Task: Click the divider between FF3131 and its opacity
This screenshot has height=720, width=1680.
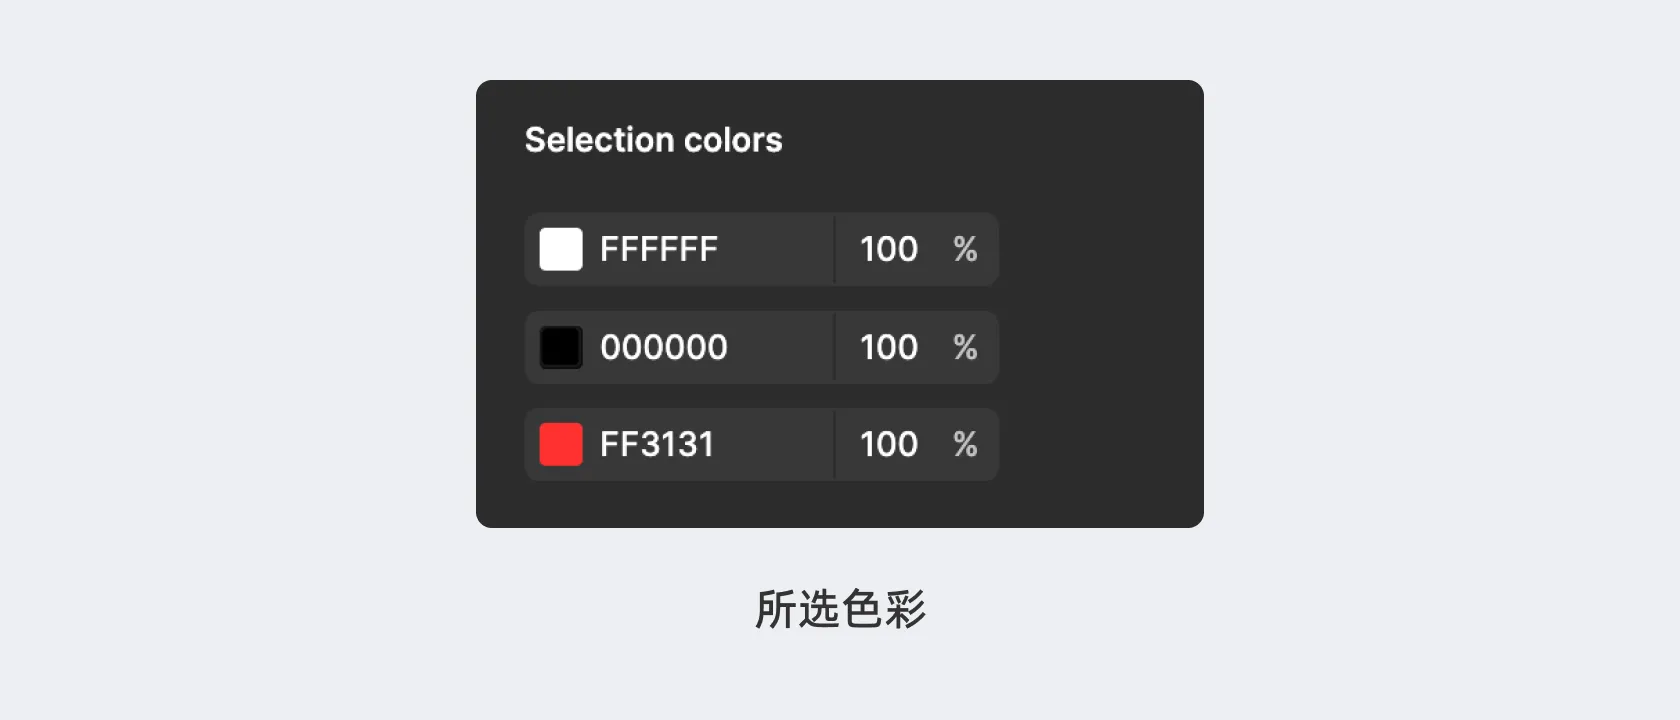Action: [x=834, y=444]
